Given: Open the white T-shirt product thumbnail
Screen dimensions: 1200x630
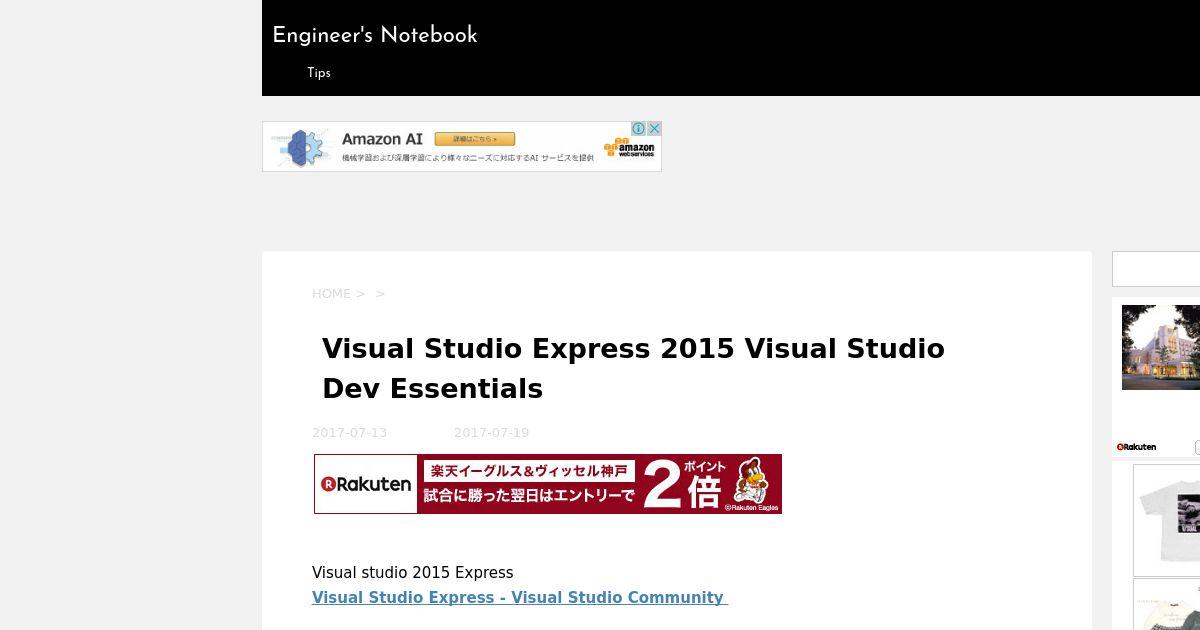Looking at the screenshot, I should [1167, 520].
